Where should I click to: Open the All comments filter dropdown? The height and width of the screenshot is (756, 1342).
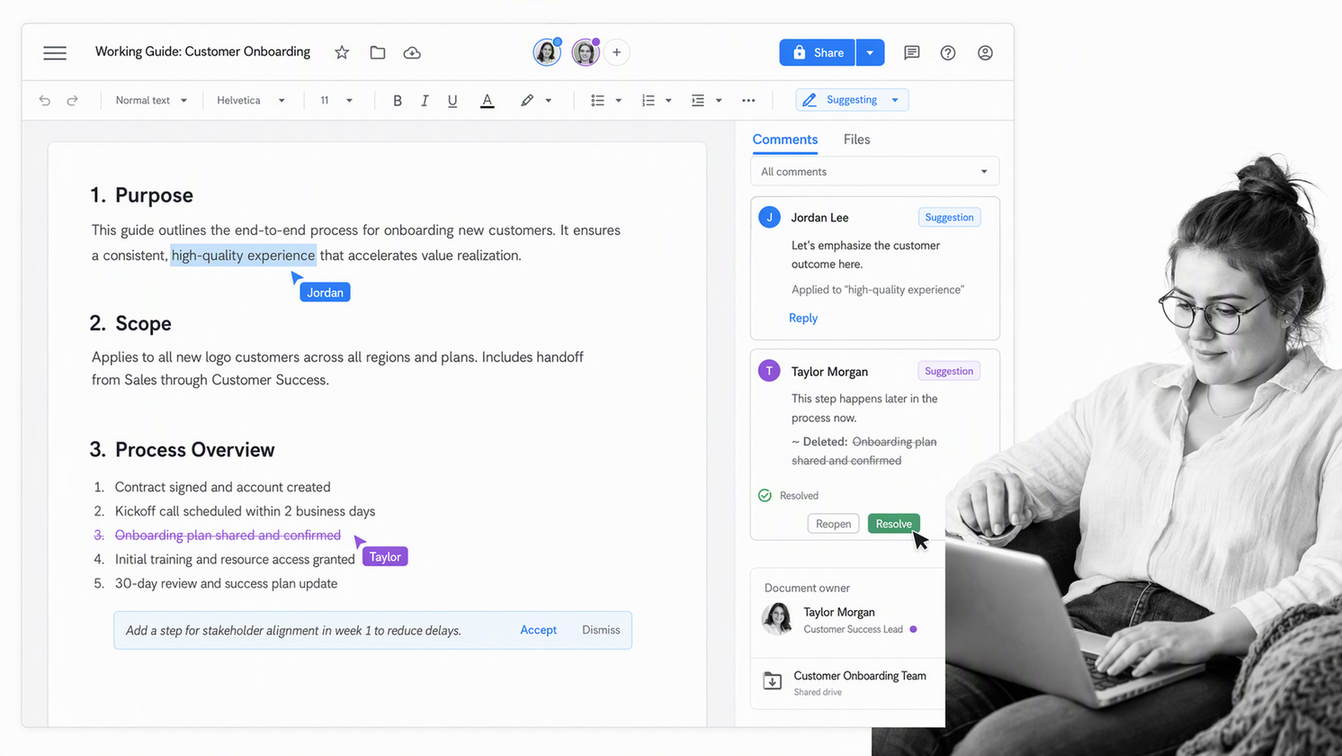875,172
